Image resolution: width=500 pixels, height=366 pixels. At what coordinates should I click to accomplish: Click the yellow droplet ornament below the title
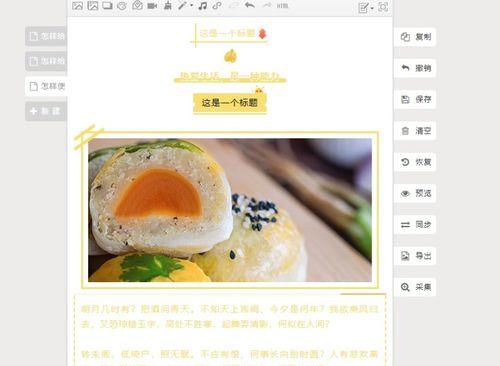[x=230, y=56]
